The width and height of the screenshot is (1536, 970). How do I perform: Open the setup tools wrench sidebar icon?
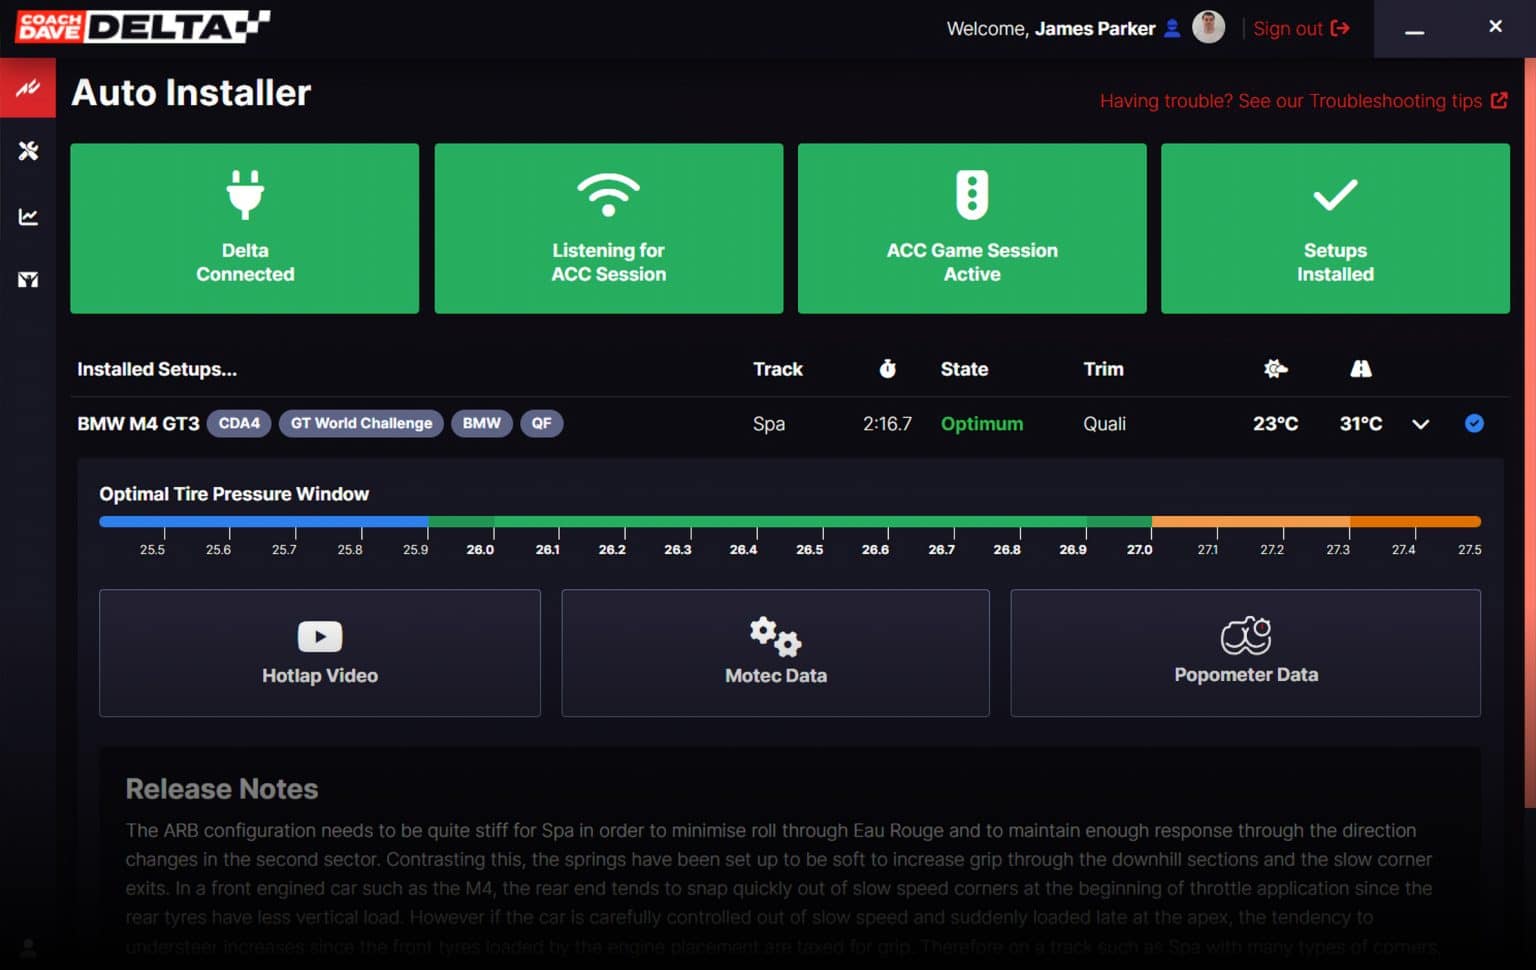28,151
